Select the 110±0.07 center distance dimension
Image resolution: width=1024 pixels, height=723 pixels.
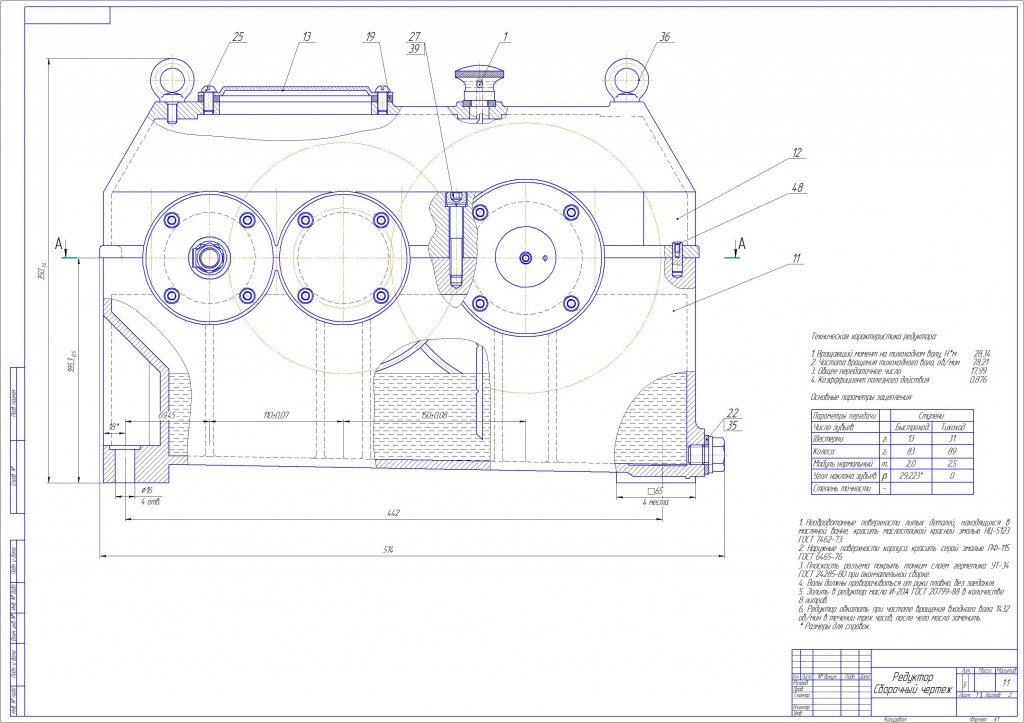(x=276, y=415)
